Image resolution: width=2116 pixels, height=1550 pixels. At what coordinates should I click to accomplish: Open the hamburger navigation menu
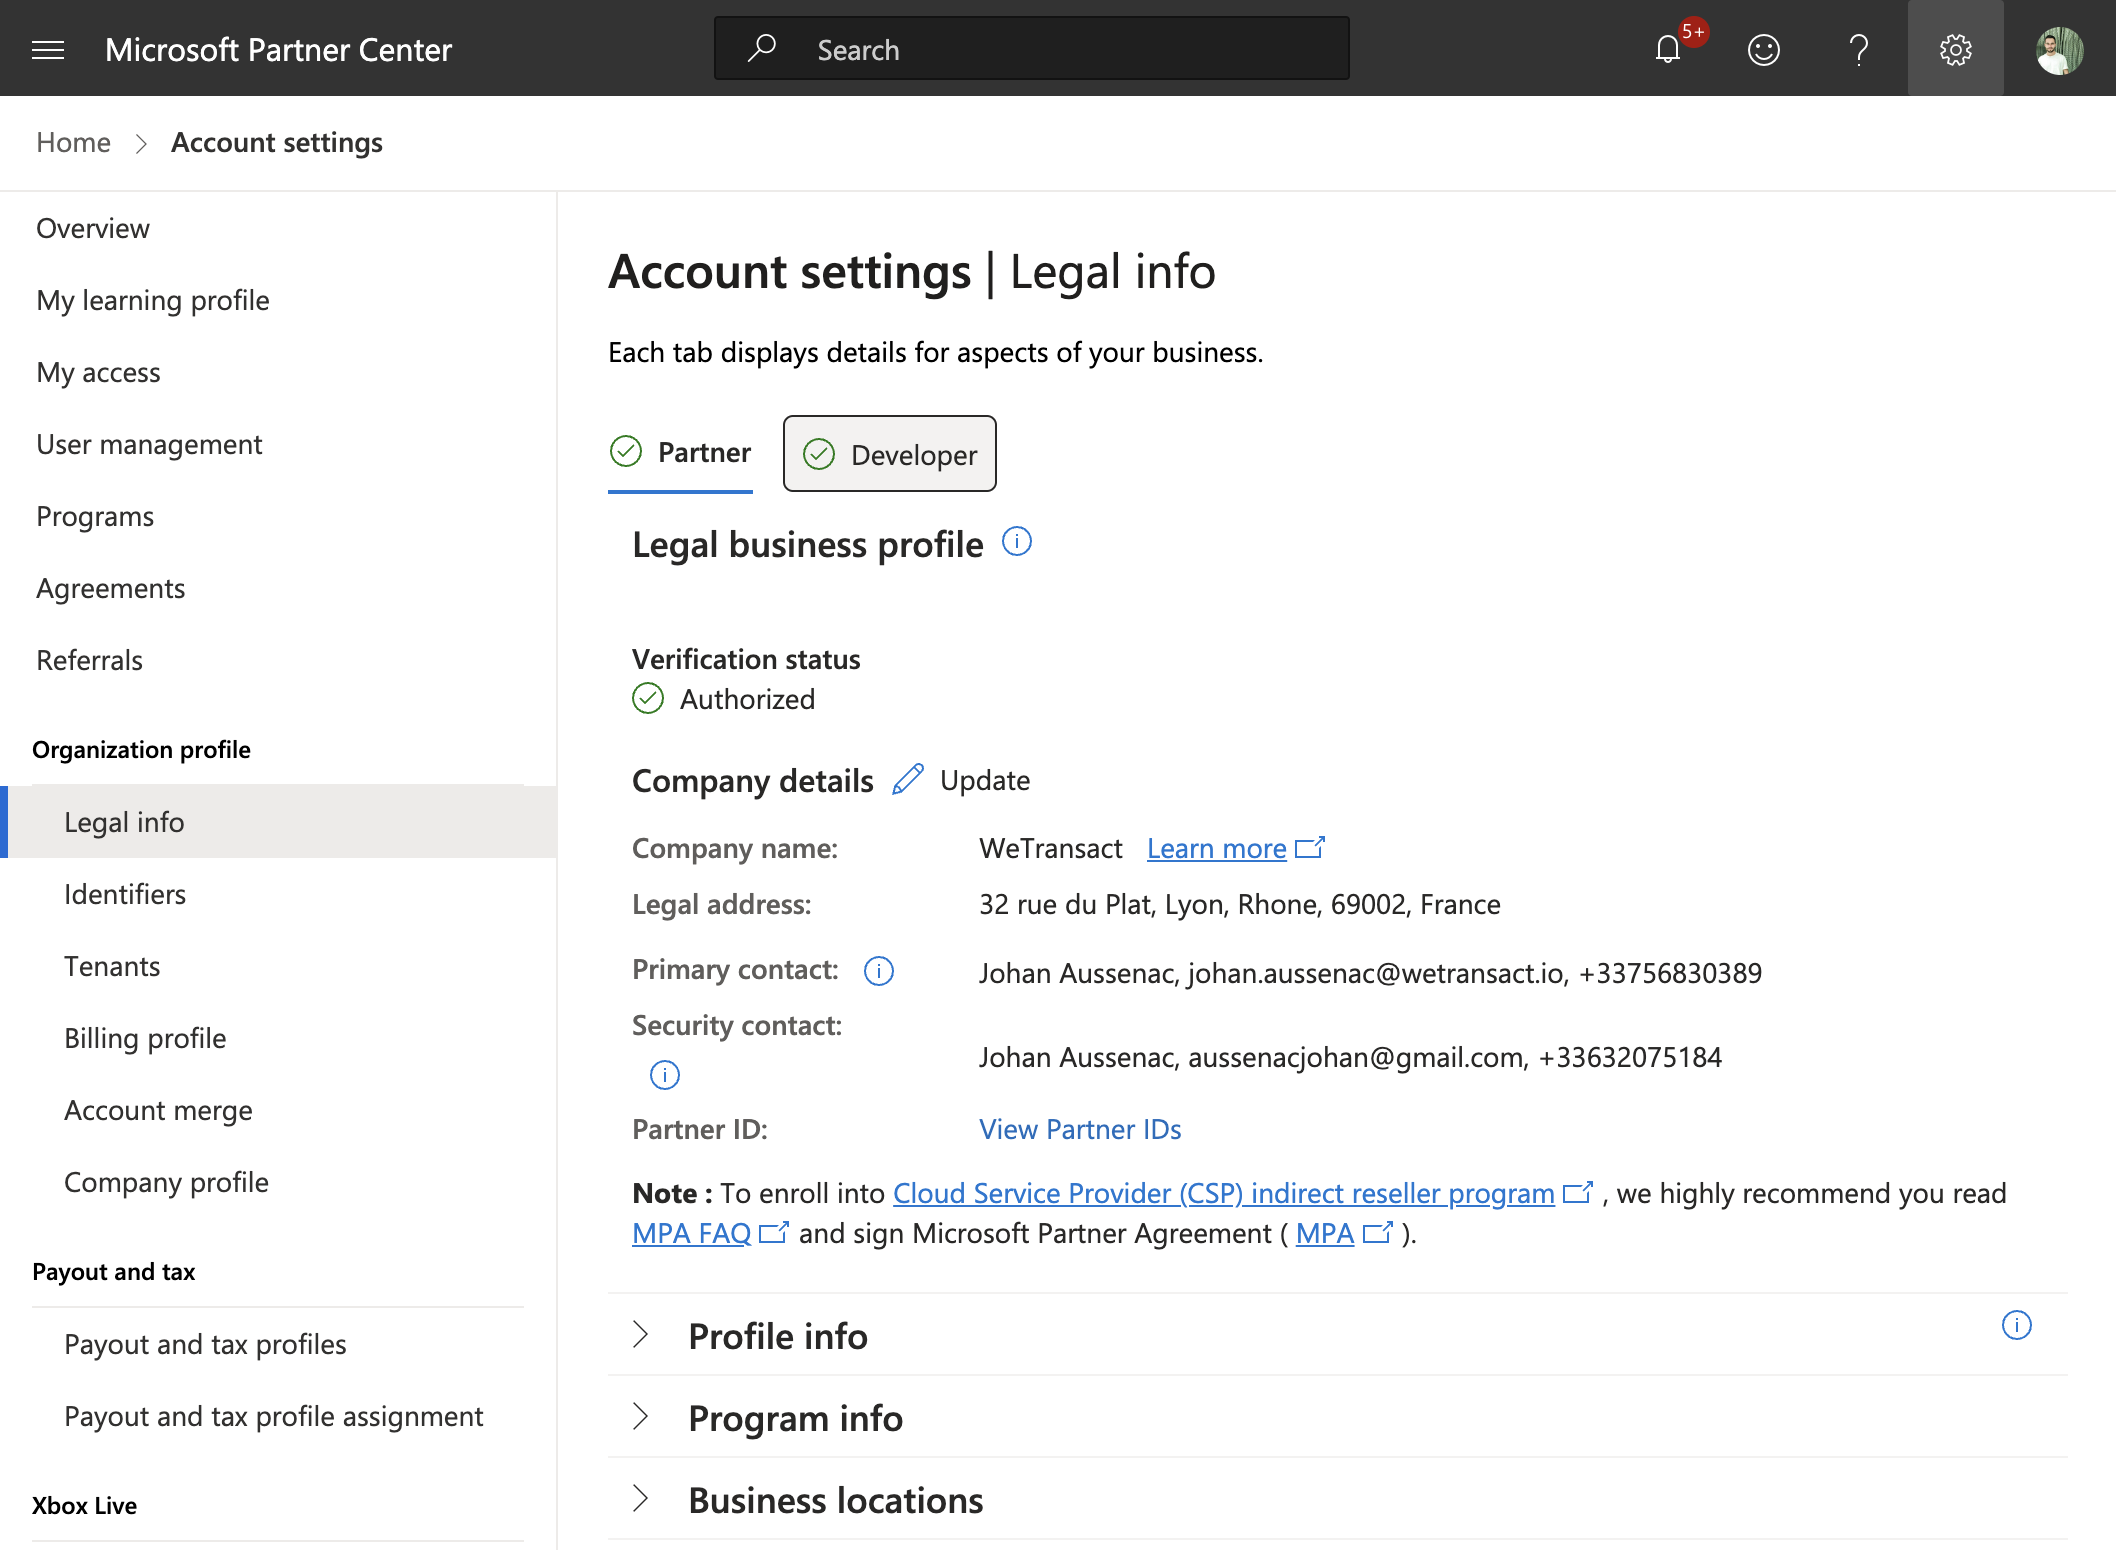[x=48, y=49]
